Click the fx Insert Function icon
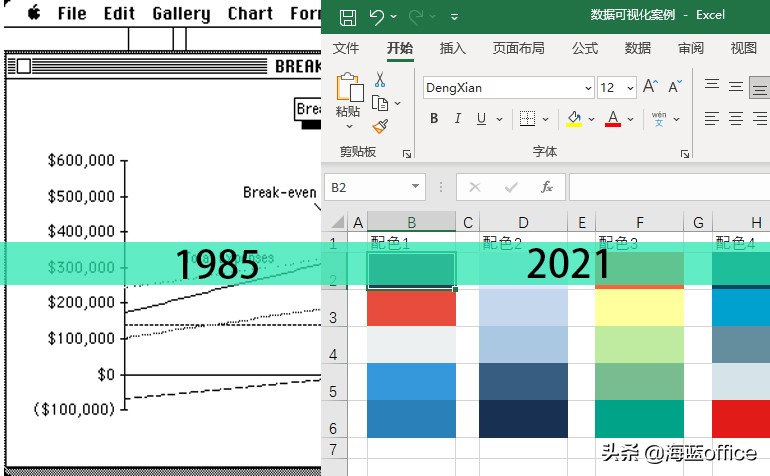 [547, 187]
